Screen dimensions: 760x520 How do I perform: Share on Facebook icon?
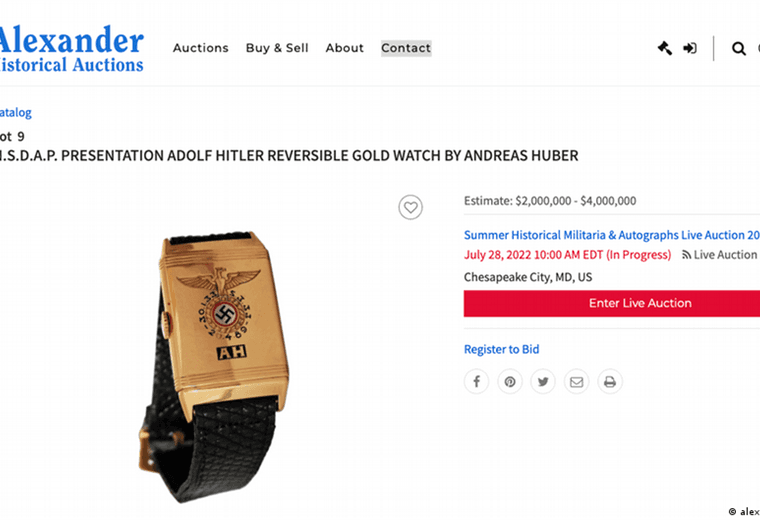pos(476,381)
